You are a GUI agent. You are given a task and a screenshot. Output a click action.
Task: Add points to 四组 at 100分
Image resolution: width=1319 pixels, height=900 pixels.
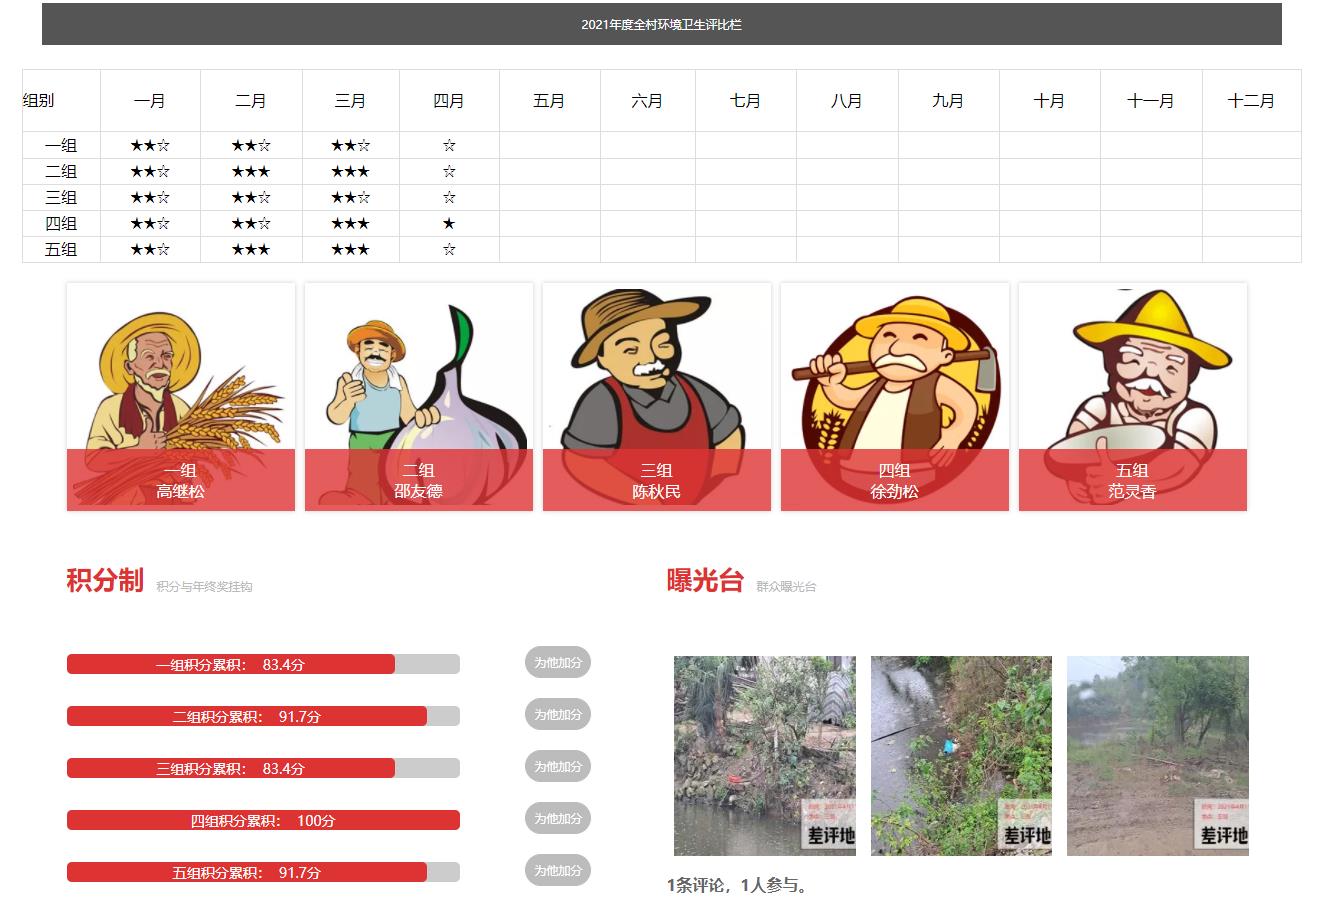point(558,818)
